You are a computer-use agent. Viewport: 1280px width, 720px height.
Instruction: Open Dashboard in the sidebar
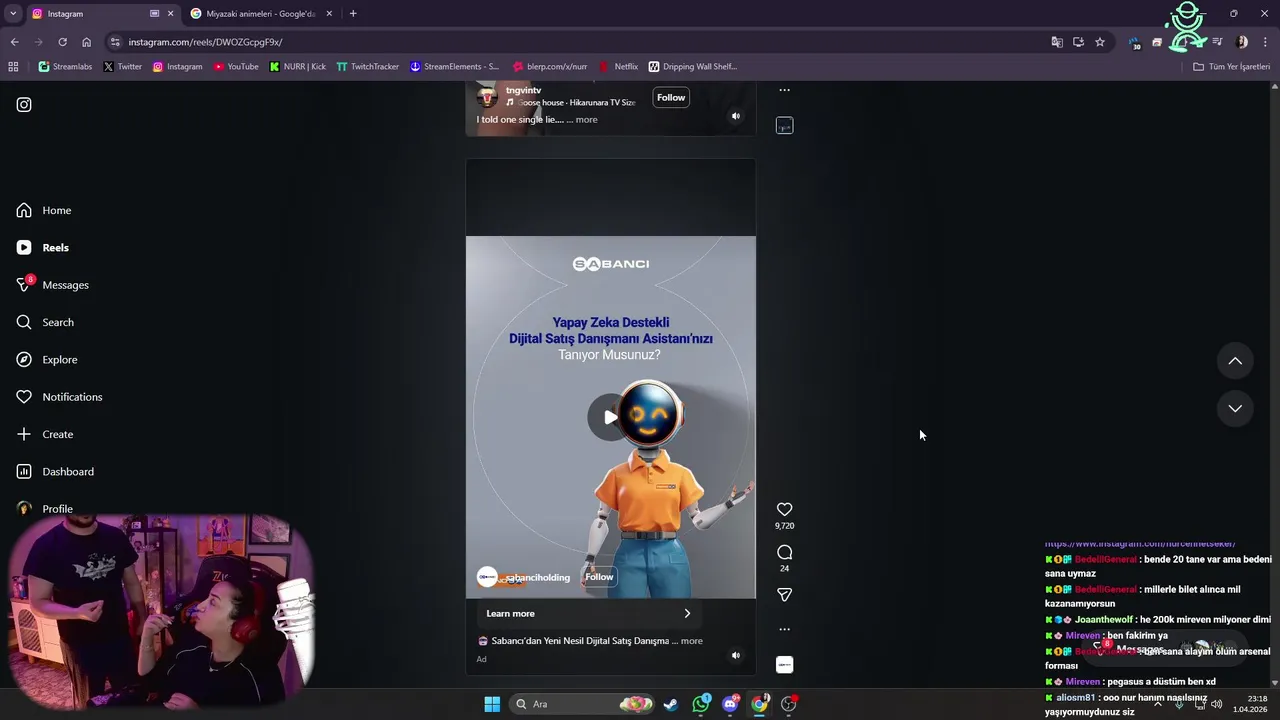(x=55, y=471)
